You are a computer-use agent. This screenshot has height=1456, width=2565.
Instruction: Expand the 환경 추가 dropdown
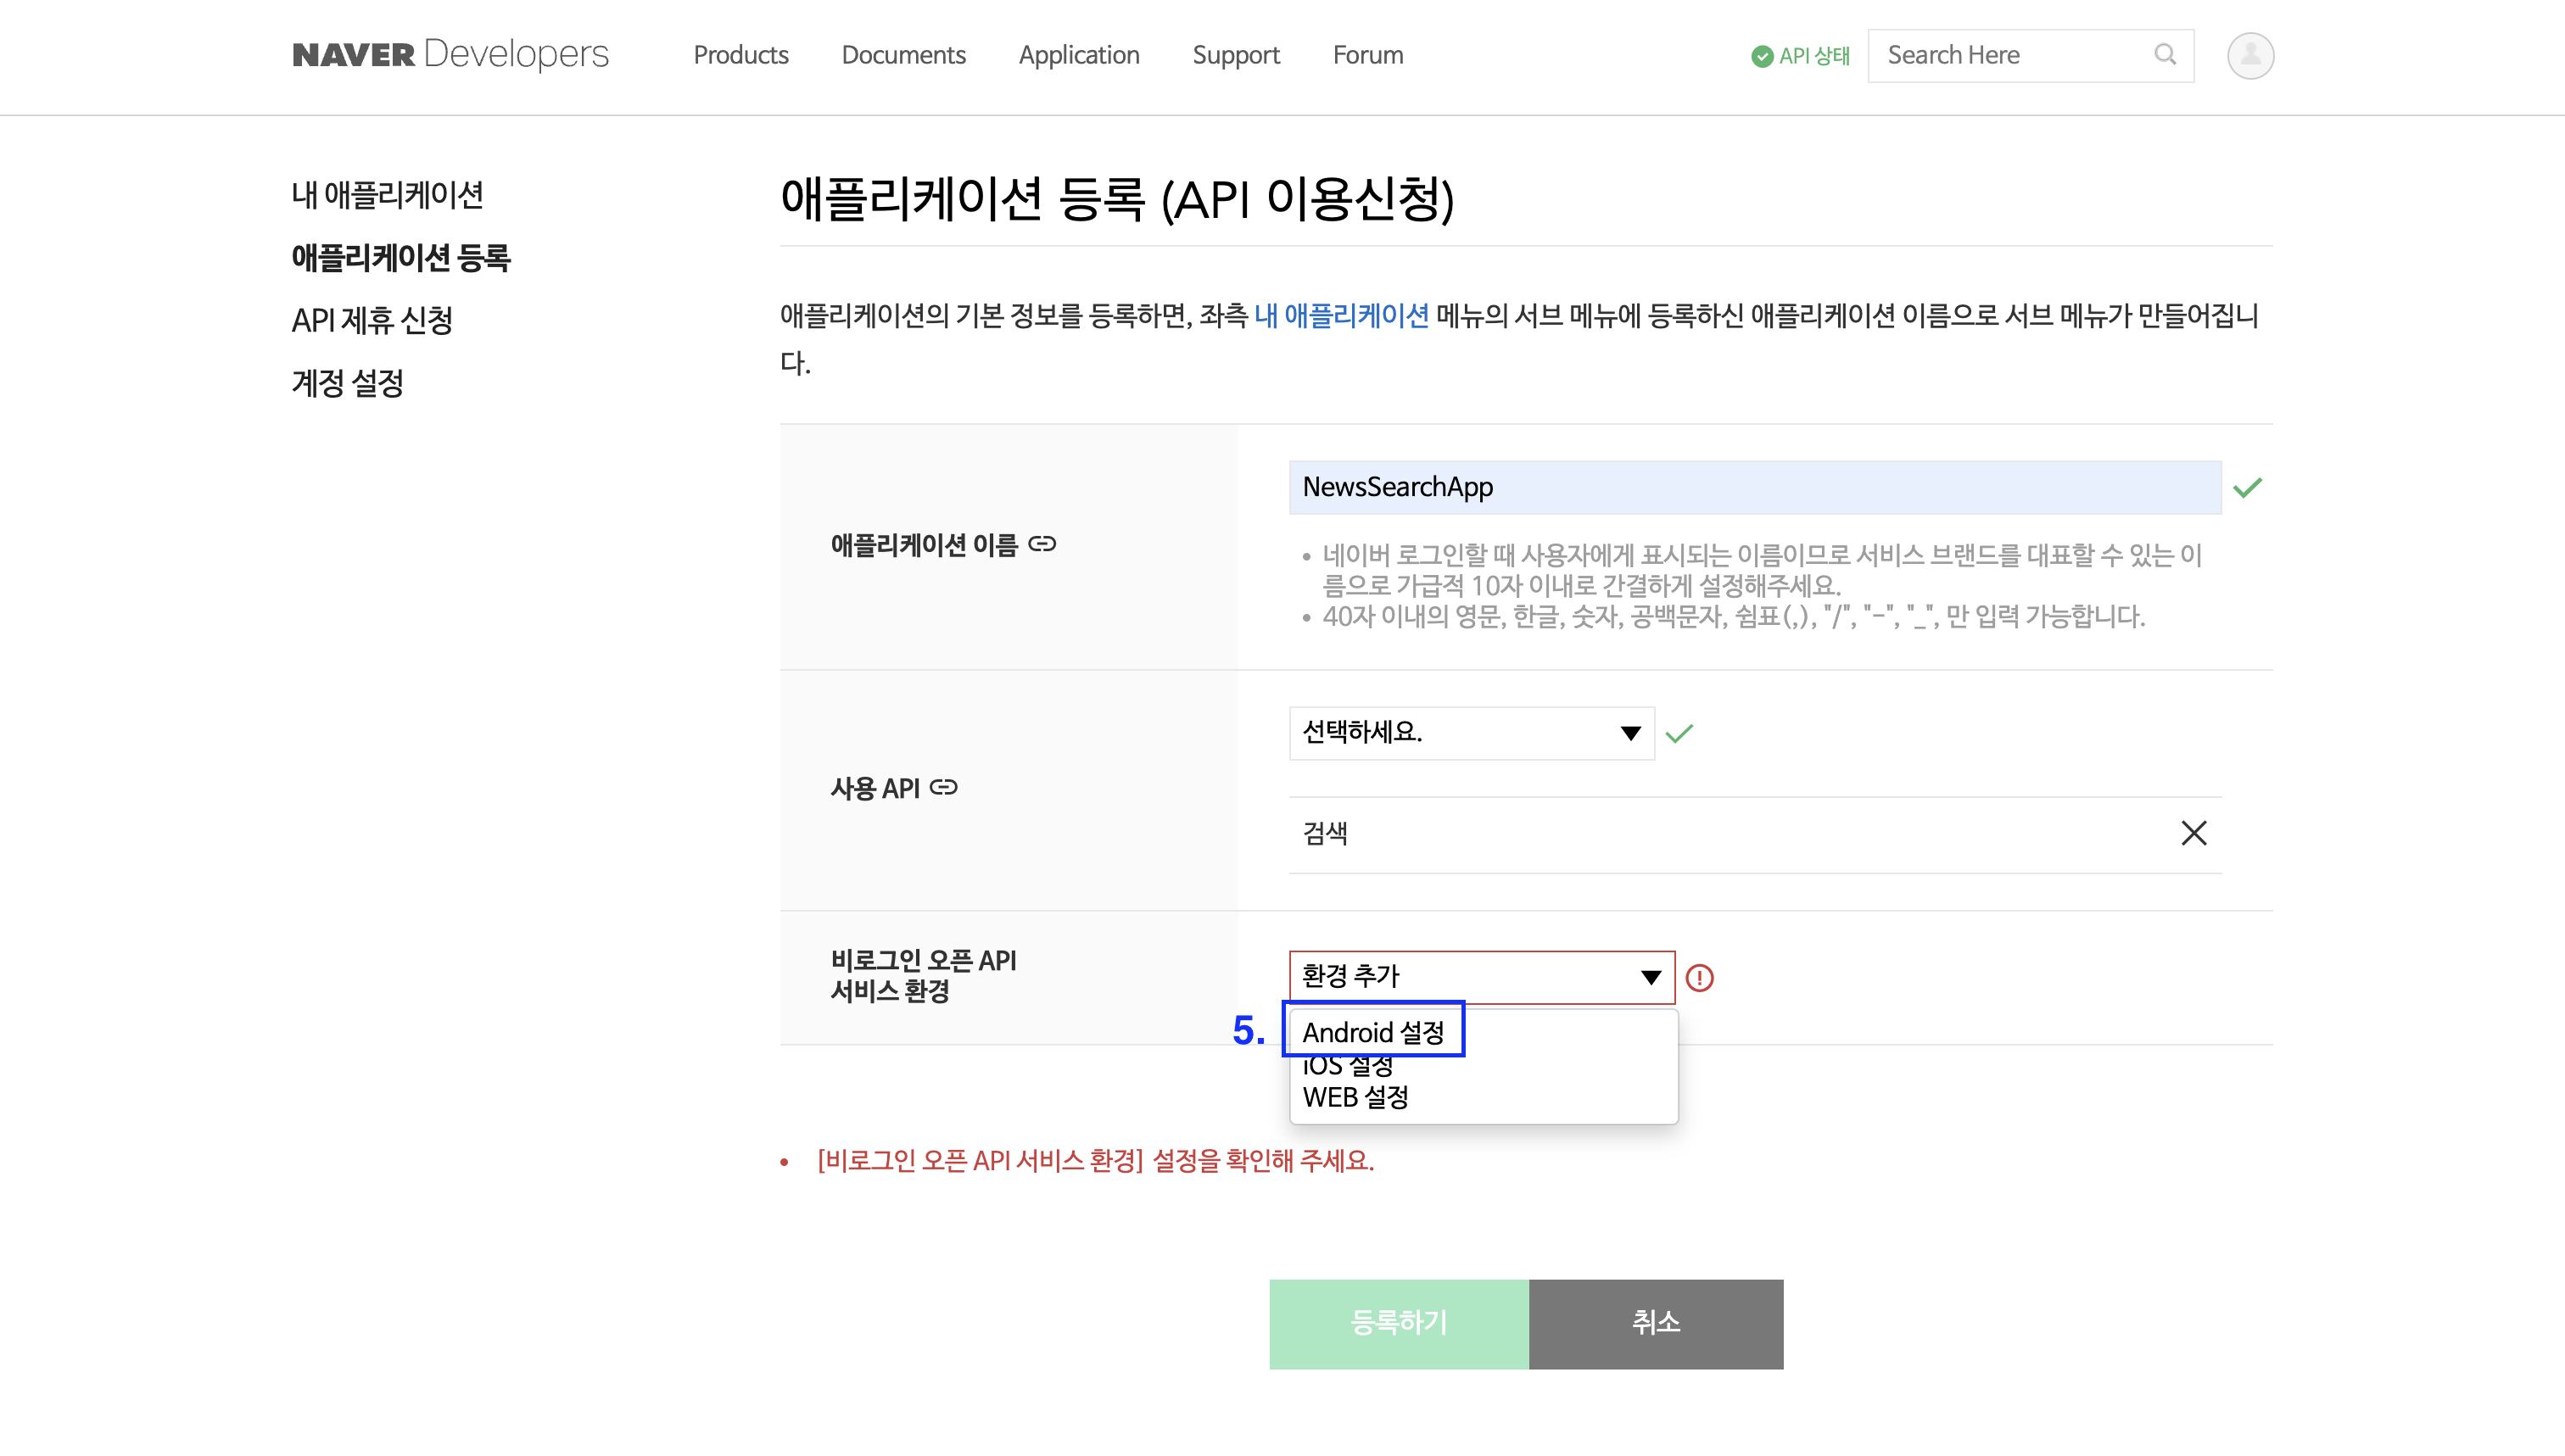1482,977
